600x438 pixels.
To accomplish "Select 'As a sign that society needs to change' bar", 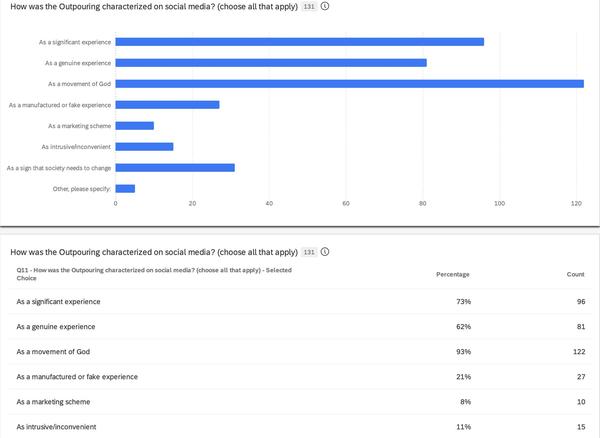I will click(x=175, y=167).
